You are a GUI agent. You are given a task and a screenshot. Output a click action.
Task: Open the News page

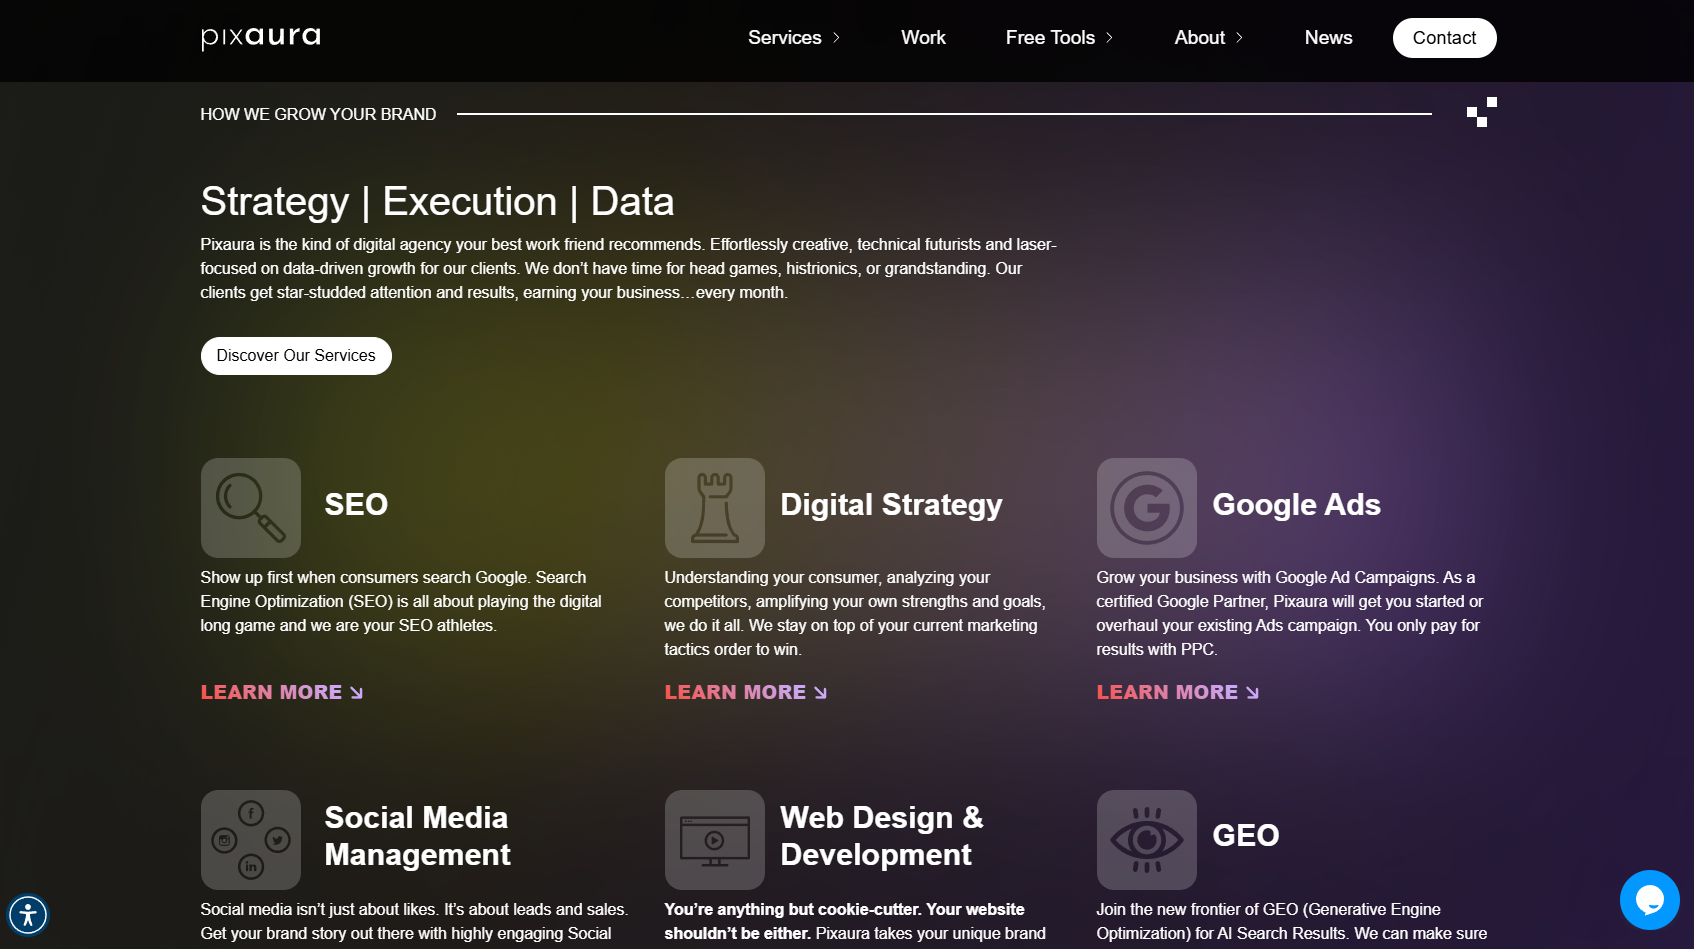(x=1328, y=38)
